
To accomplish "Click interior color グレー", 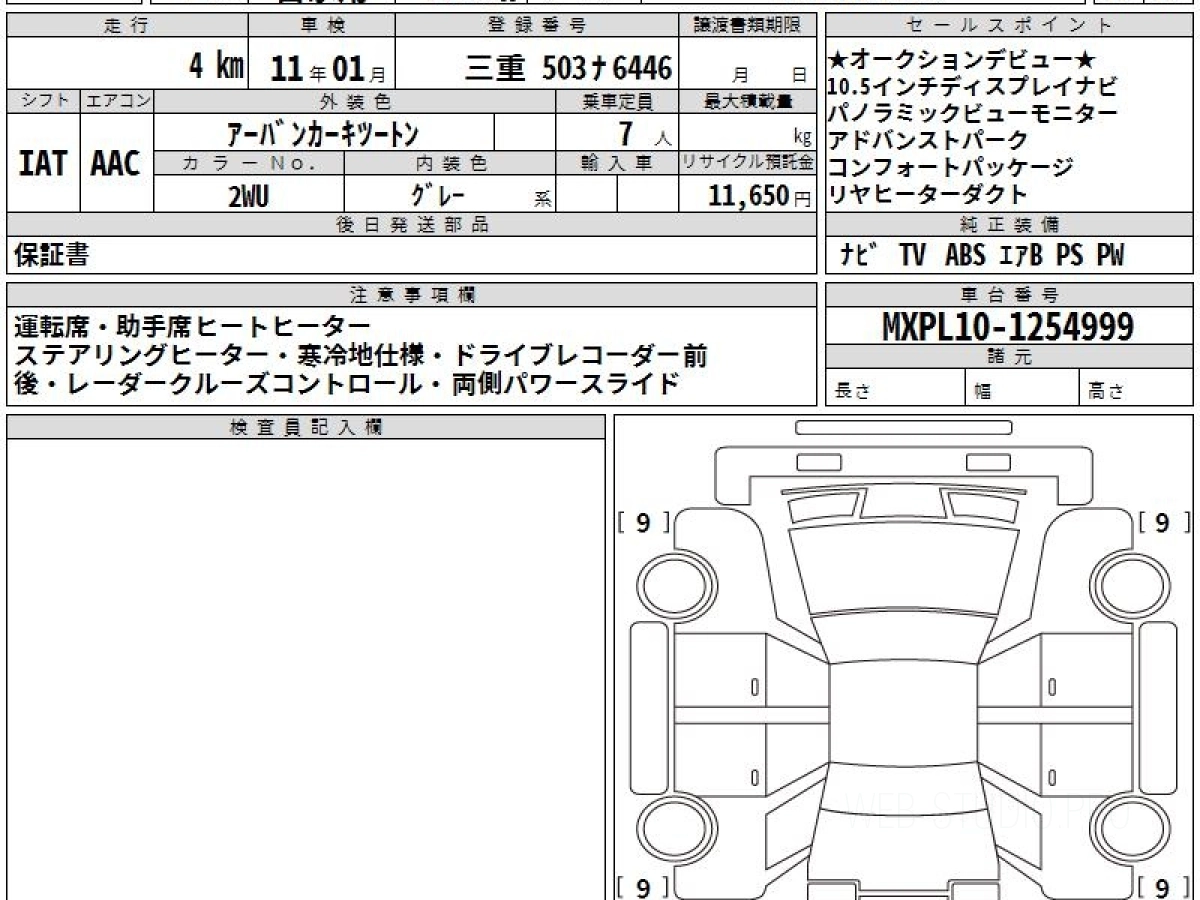I will (x=438, y=195).
